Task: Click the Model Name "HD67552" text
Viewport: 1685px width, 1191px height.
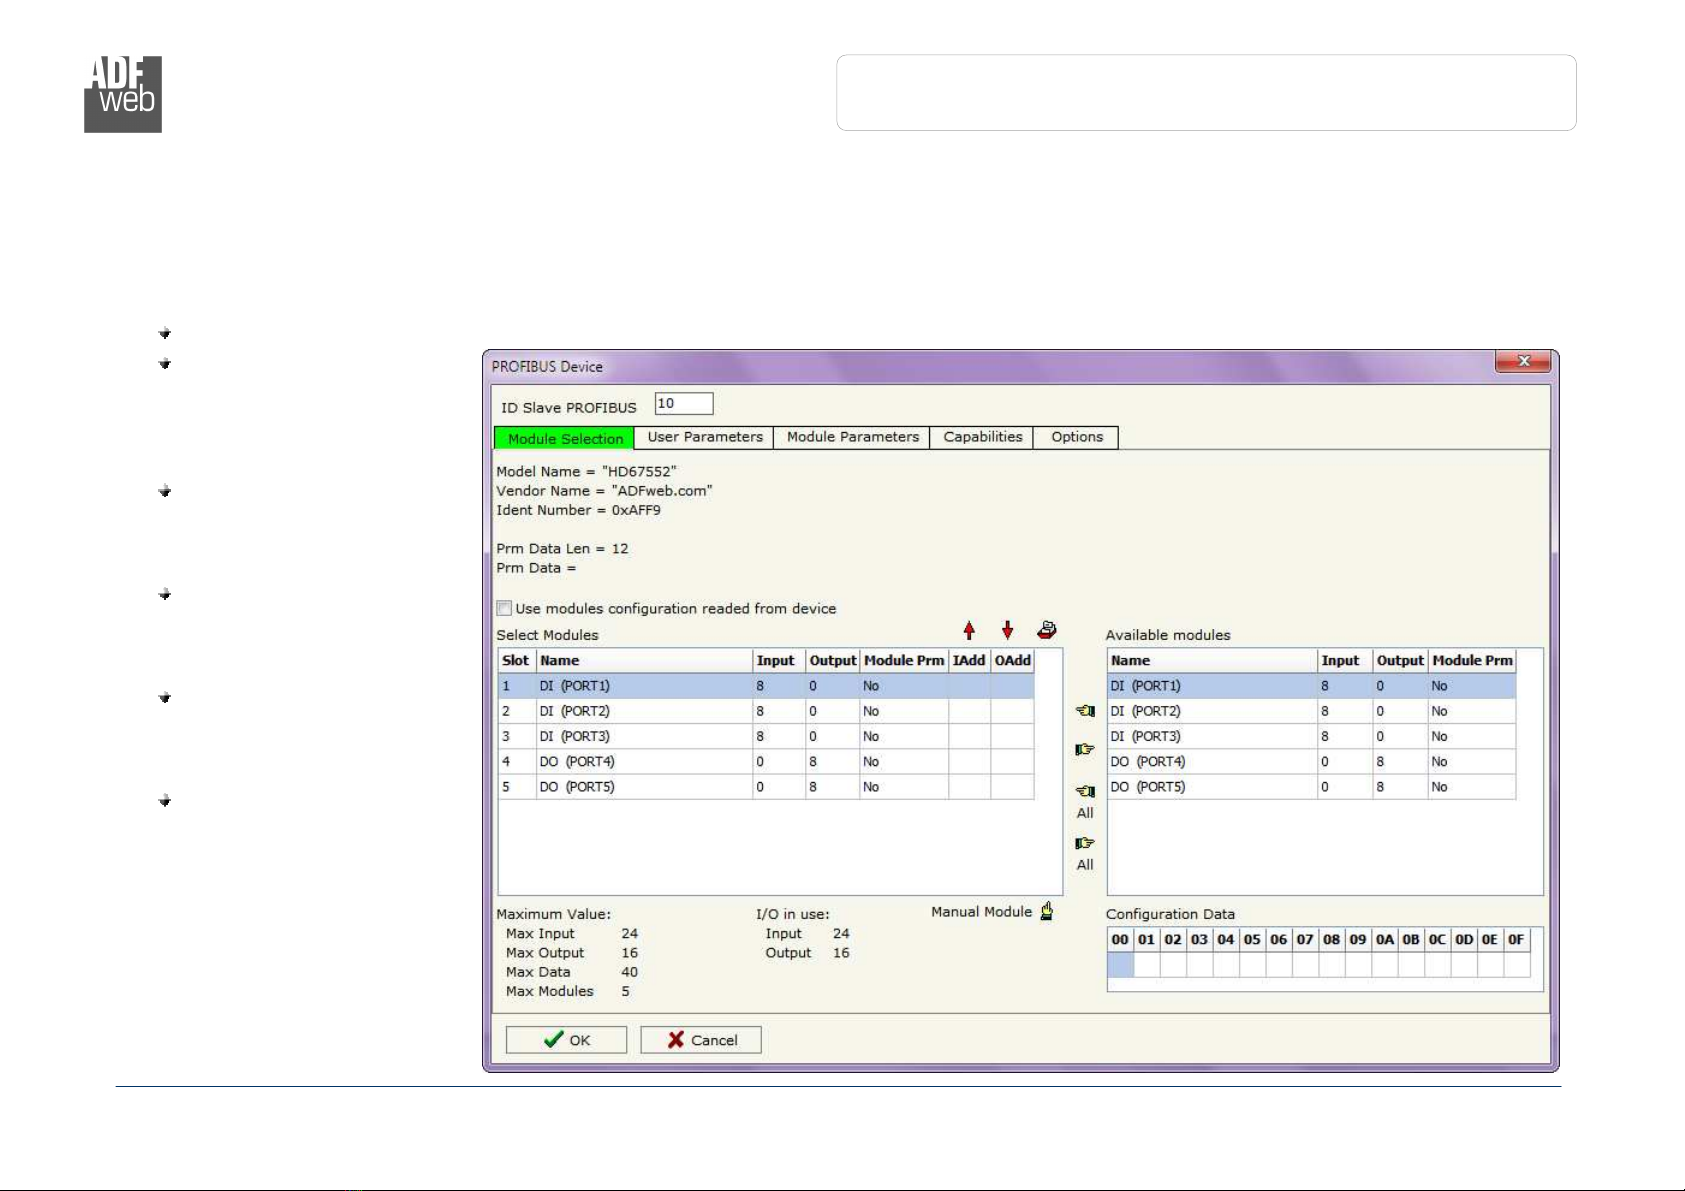Action: tap(587, 471)
